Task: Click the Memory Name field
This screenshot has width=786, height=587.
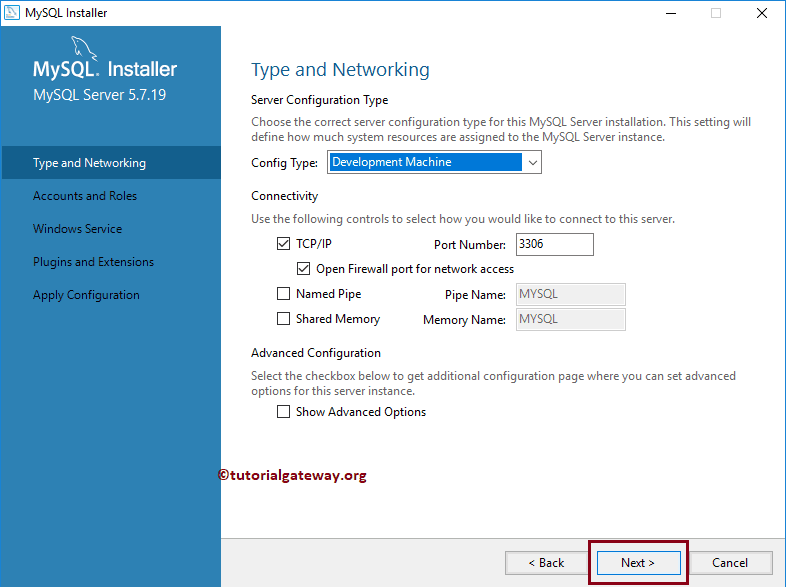Action: pos(570,319)
